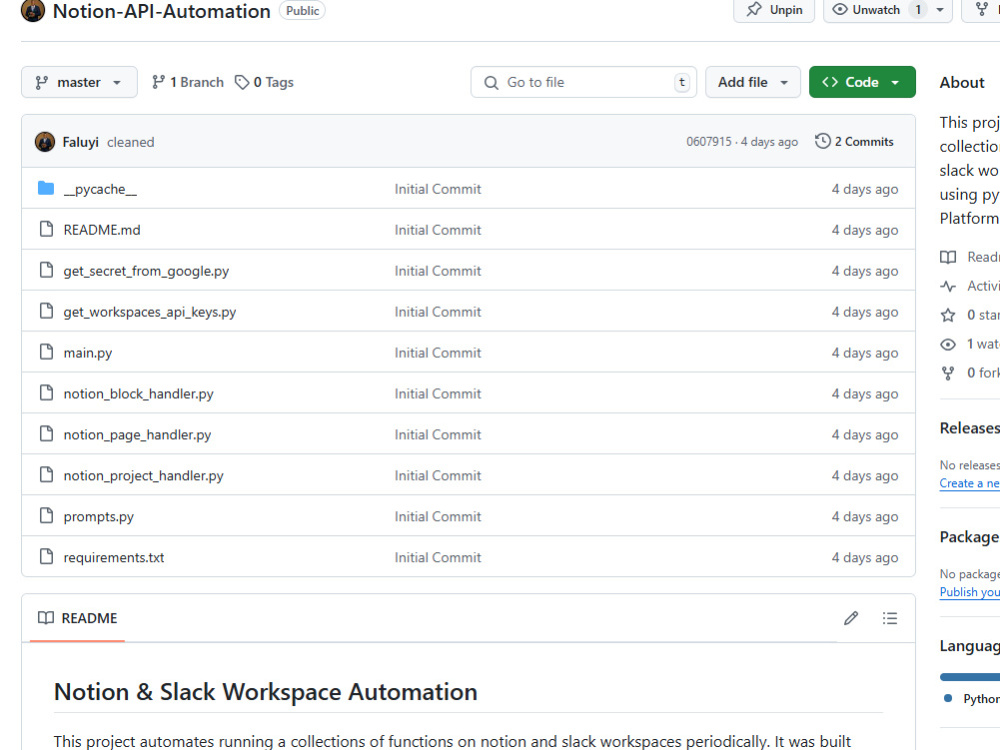Click the tag icon beside 0 Tags

click(242, 82)
